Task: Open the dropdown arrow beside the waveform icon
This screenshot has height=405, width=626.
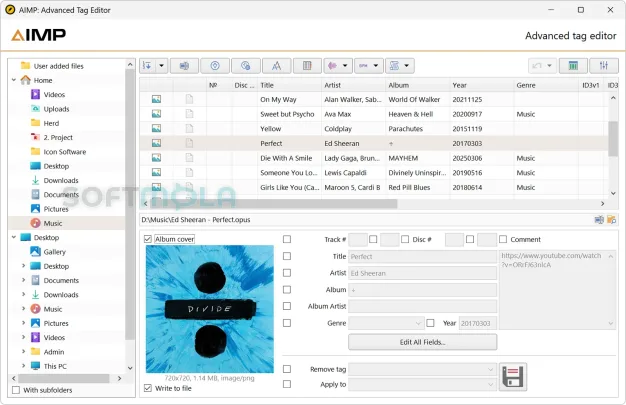Action: click(x=345, y=66)
